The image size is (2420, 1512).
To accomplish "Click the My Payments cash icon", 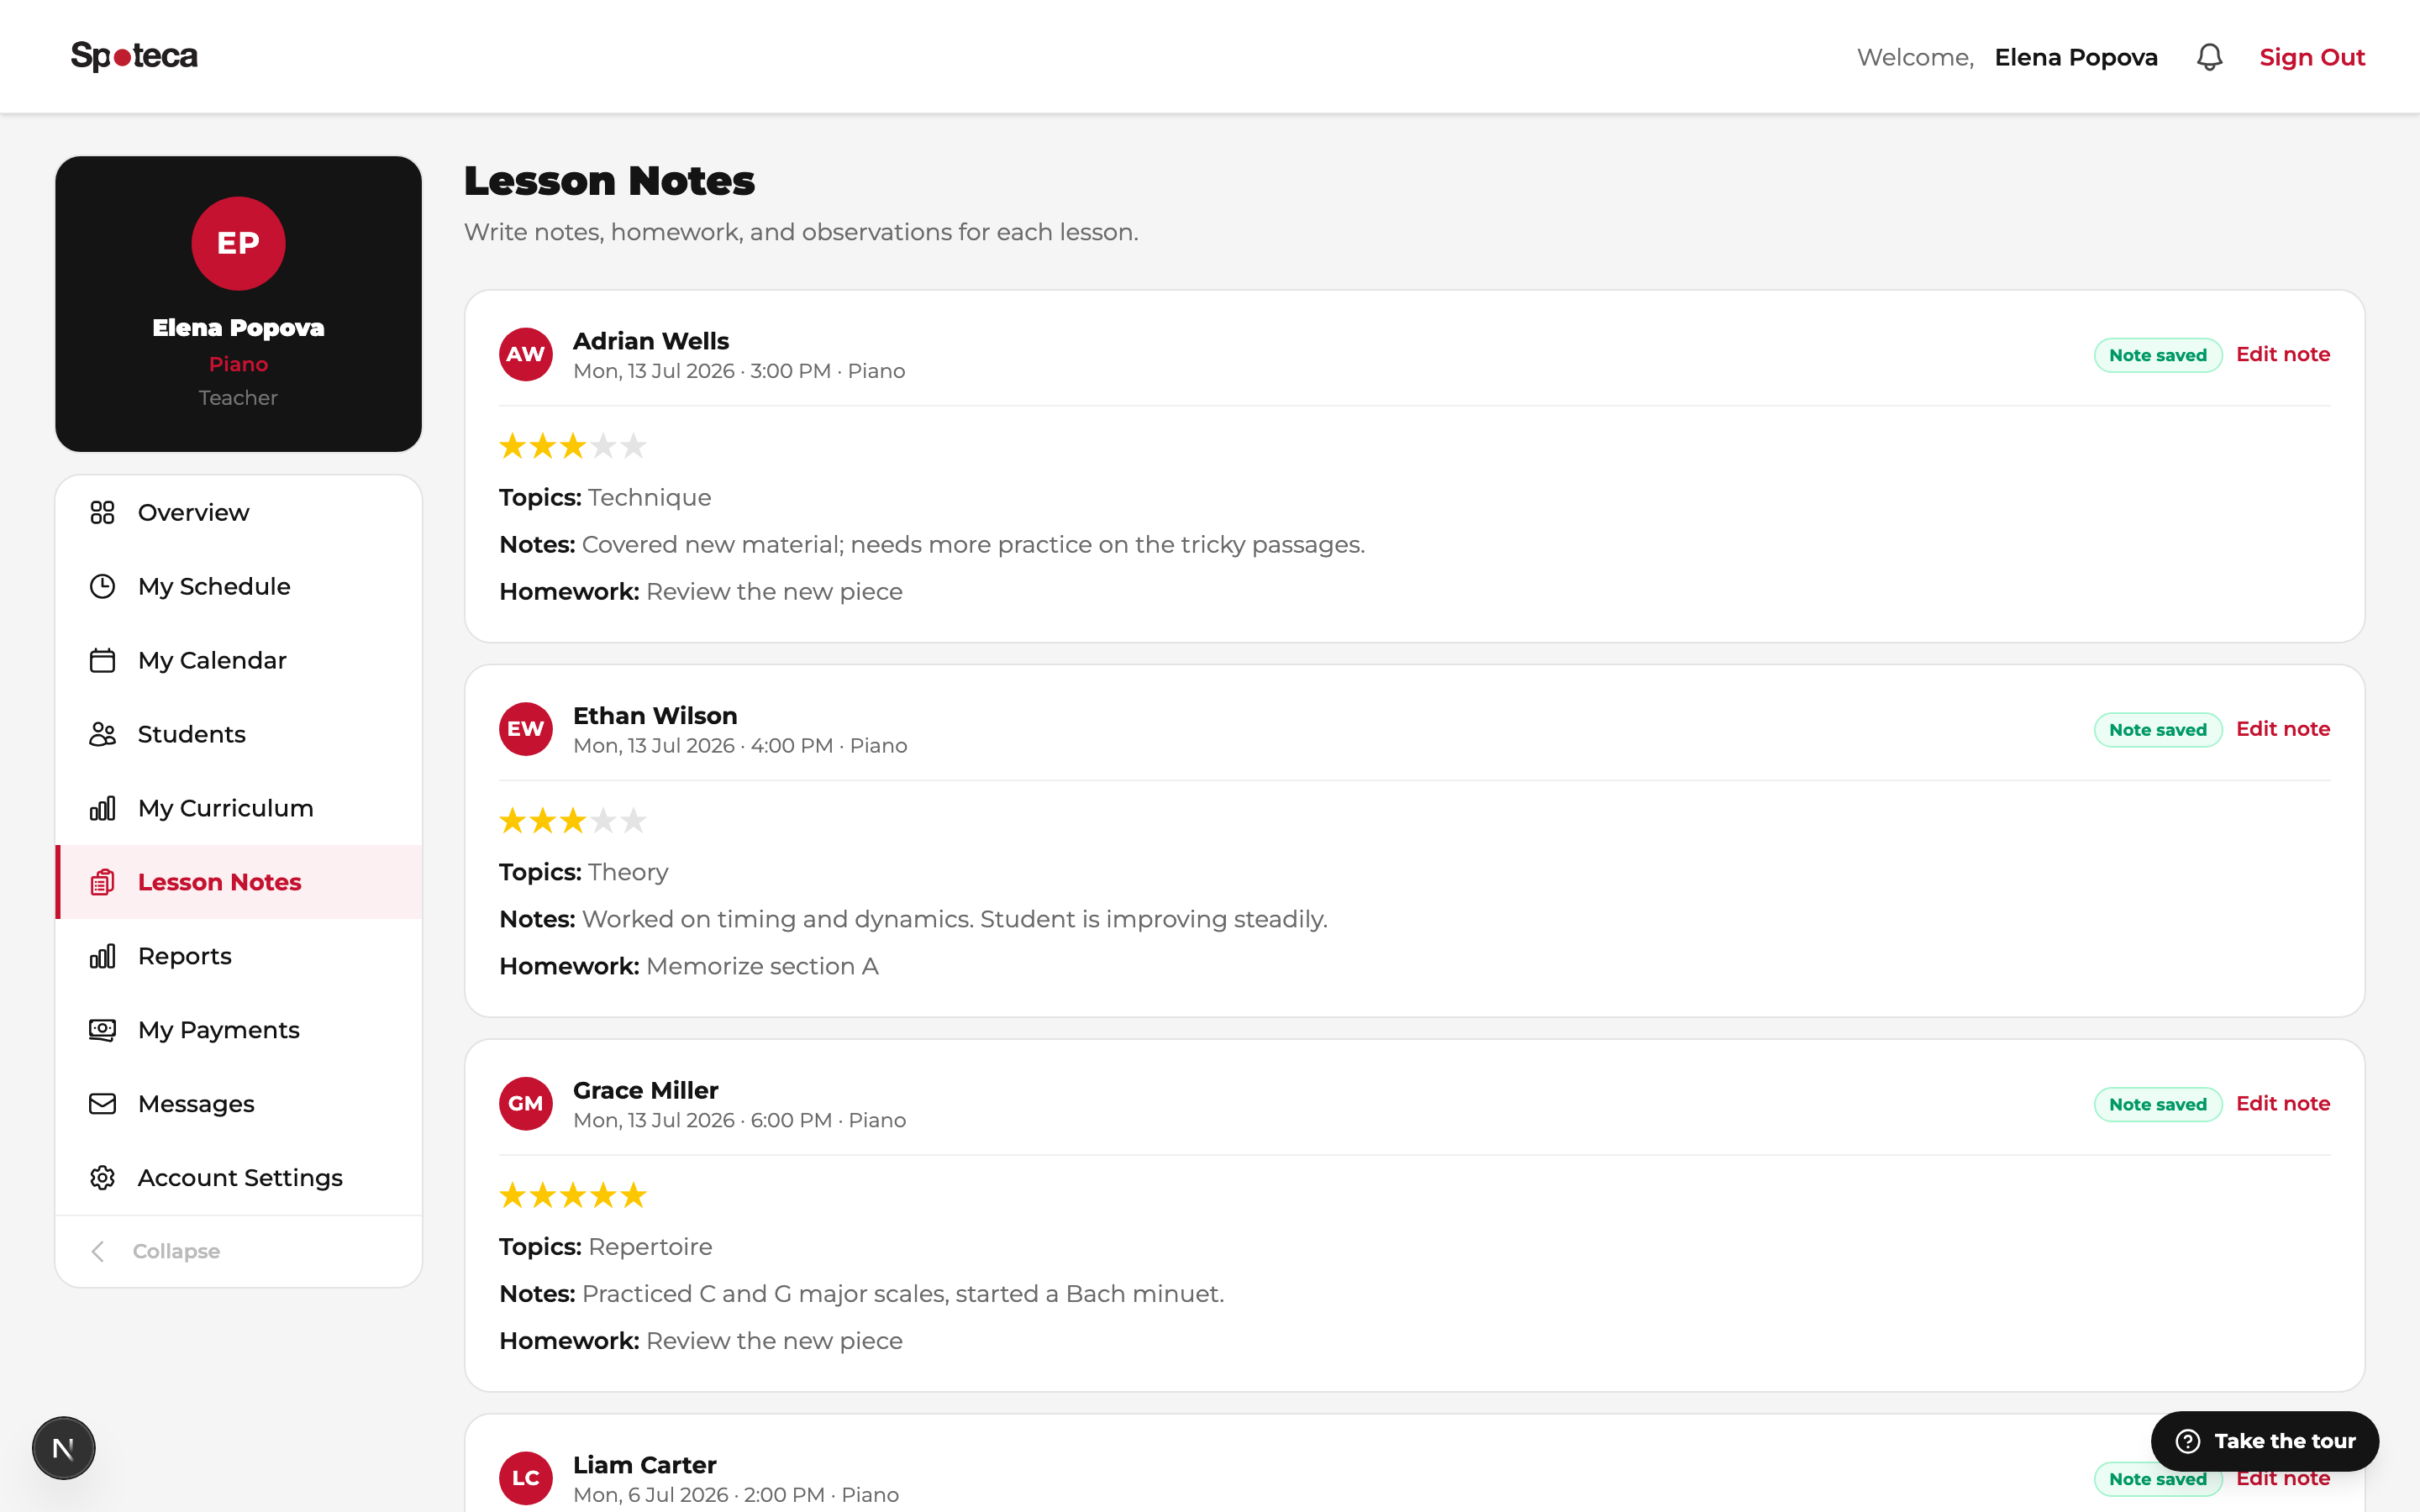I will click(102, 1030).
